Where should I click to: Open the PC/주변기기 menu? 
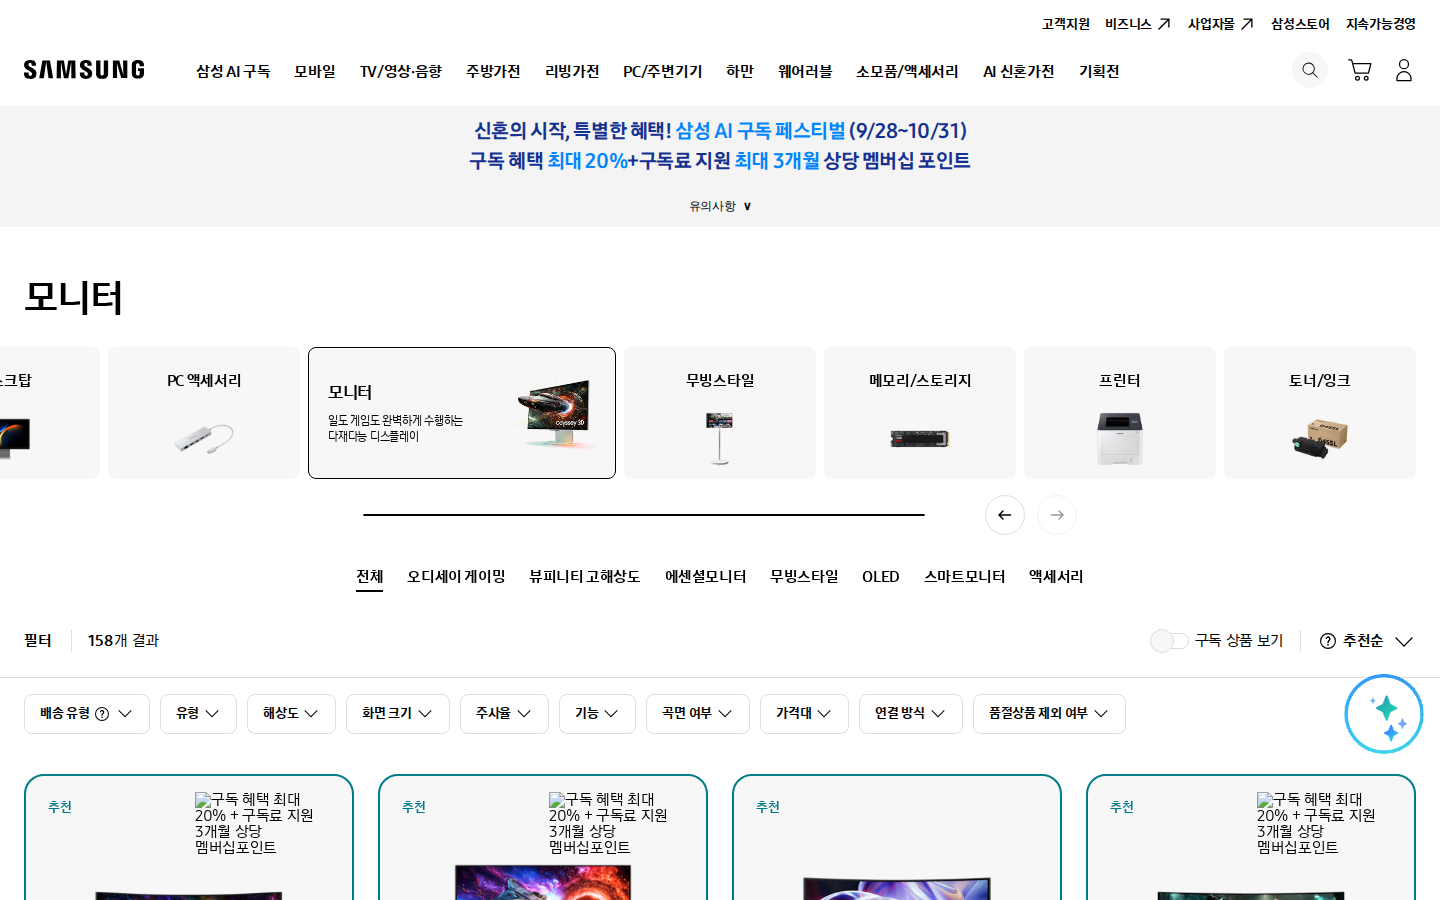tap(663, 72)
